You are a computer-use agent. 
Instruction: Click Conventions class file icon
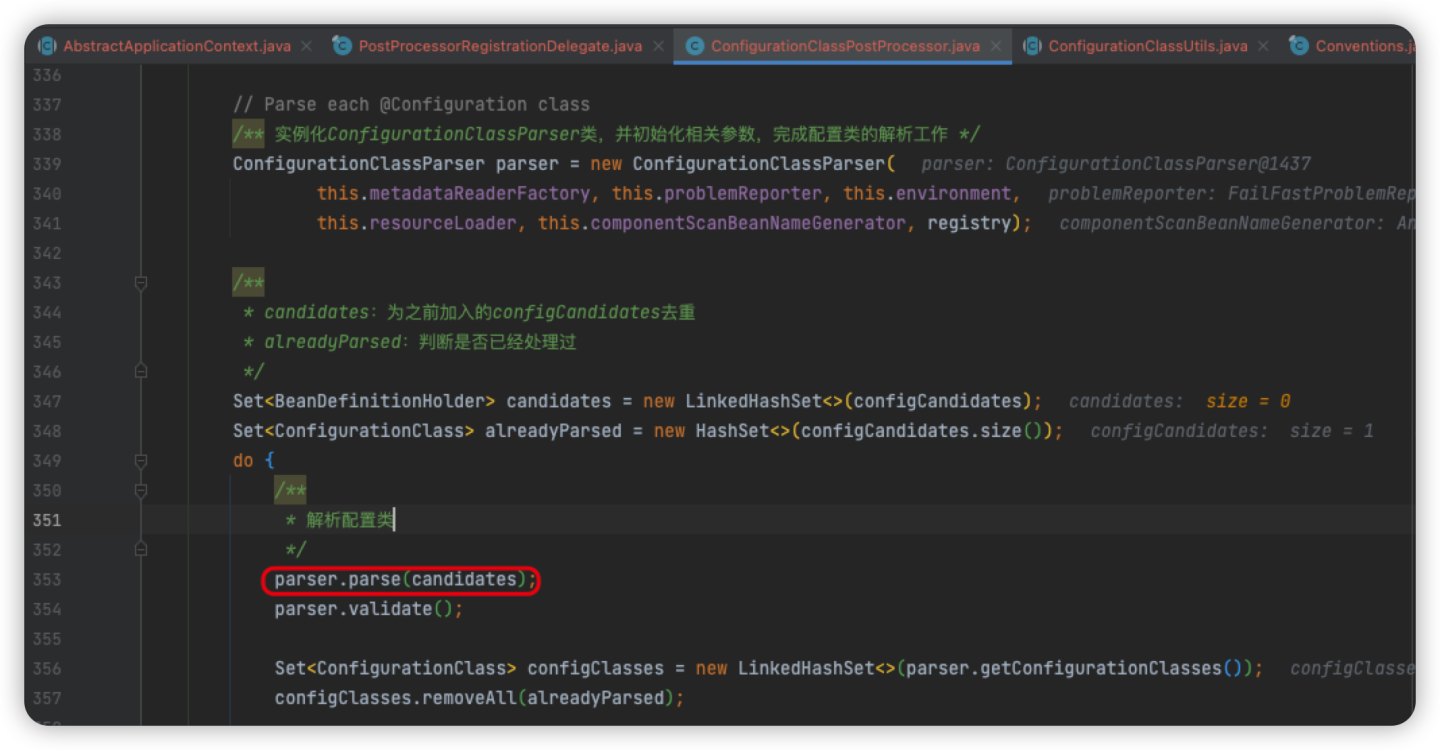tap(1298, 46)
